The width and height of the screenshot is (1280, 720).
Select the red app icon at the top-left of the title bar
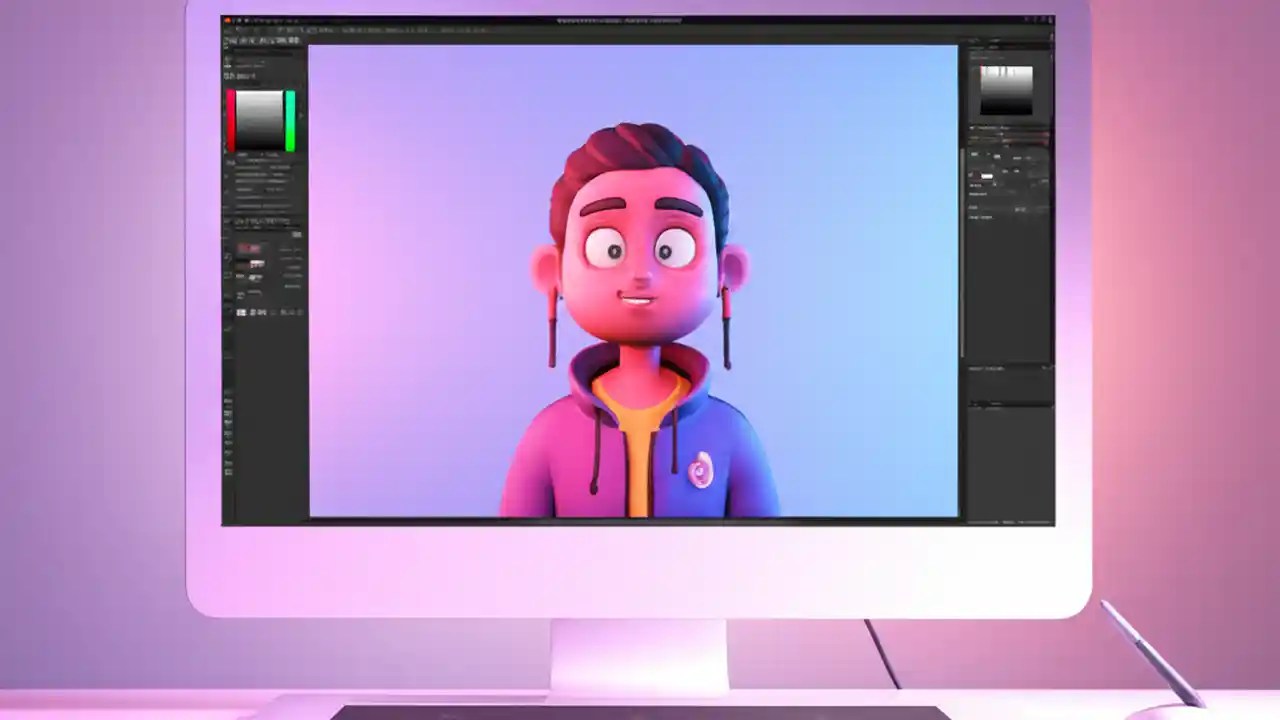tap(228, 18)
